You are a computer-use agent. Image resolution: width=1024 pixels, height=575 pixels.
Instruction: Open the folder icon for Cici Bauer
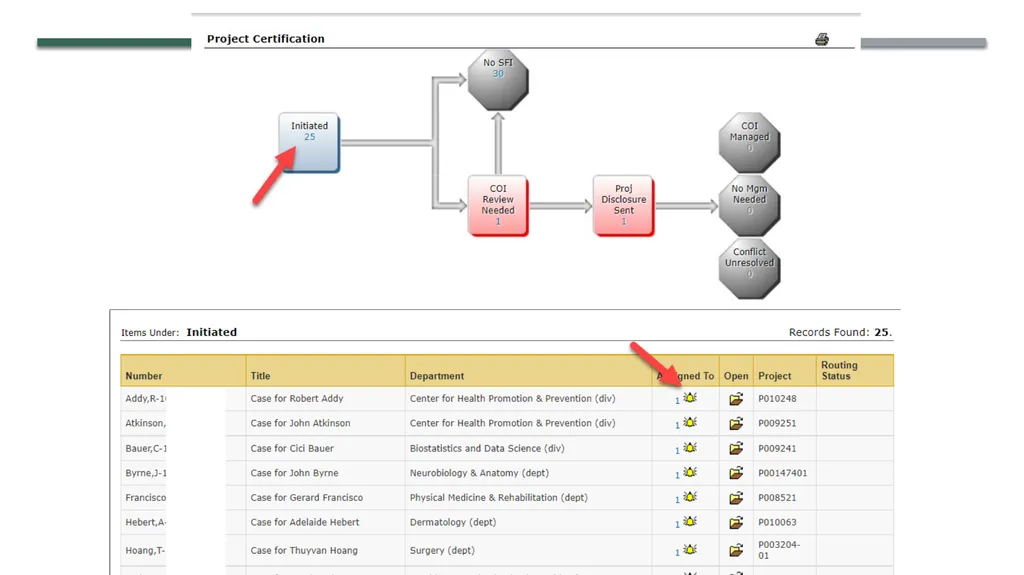[x=736, y=448]
